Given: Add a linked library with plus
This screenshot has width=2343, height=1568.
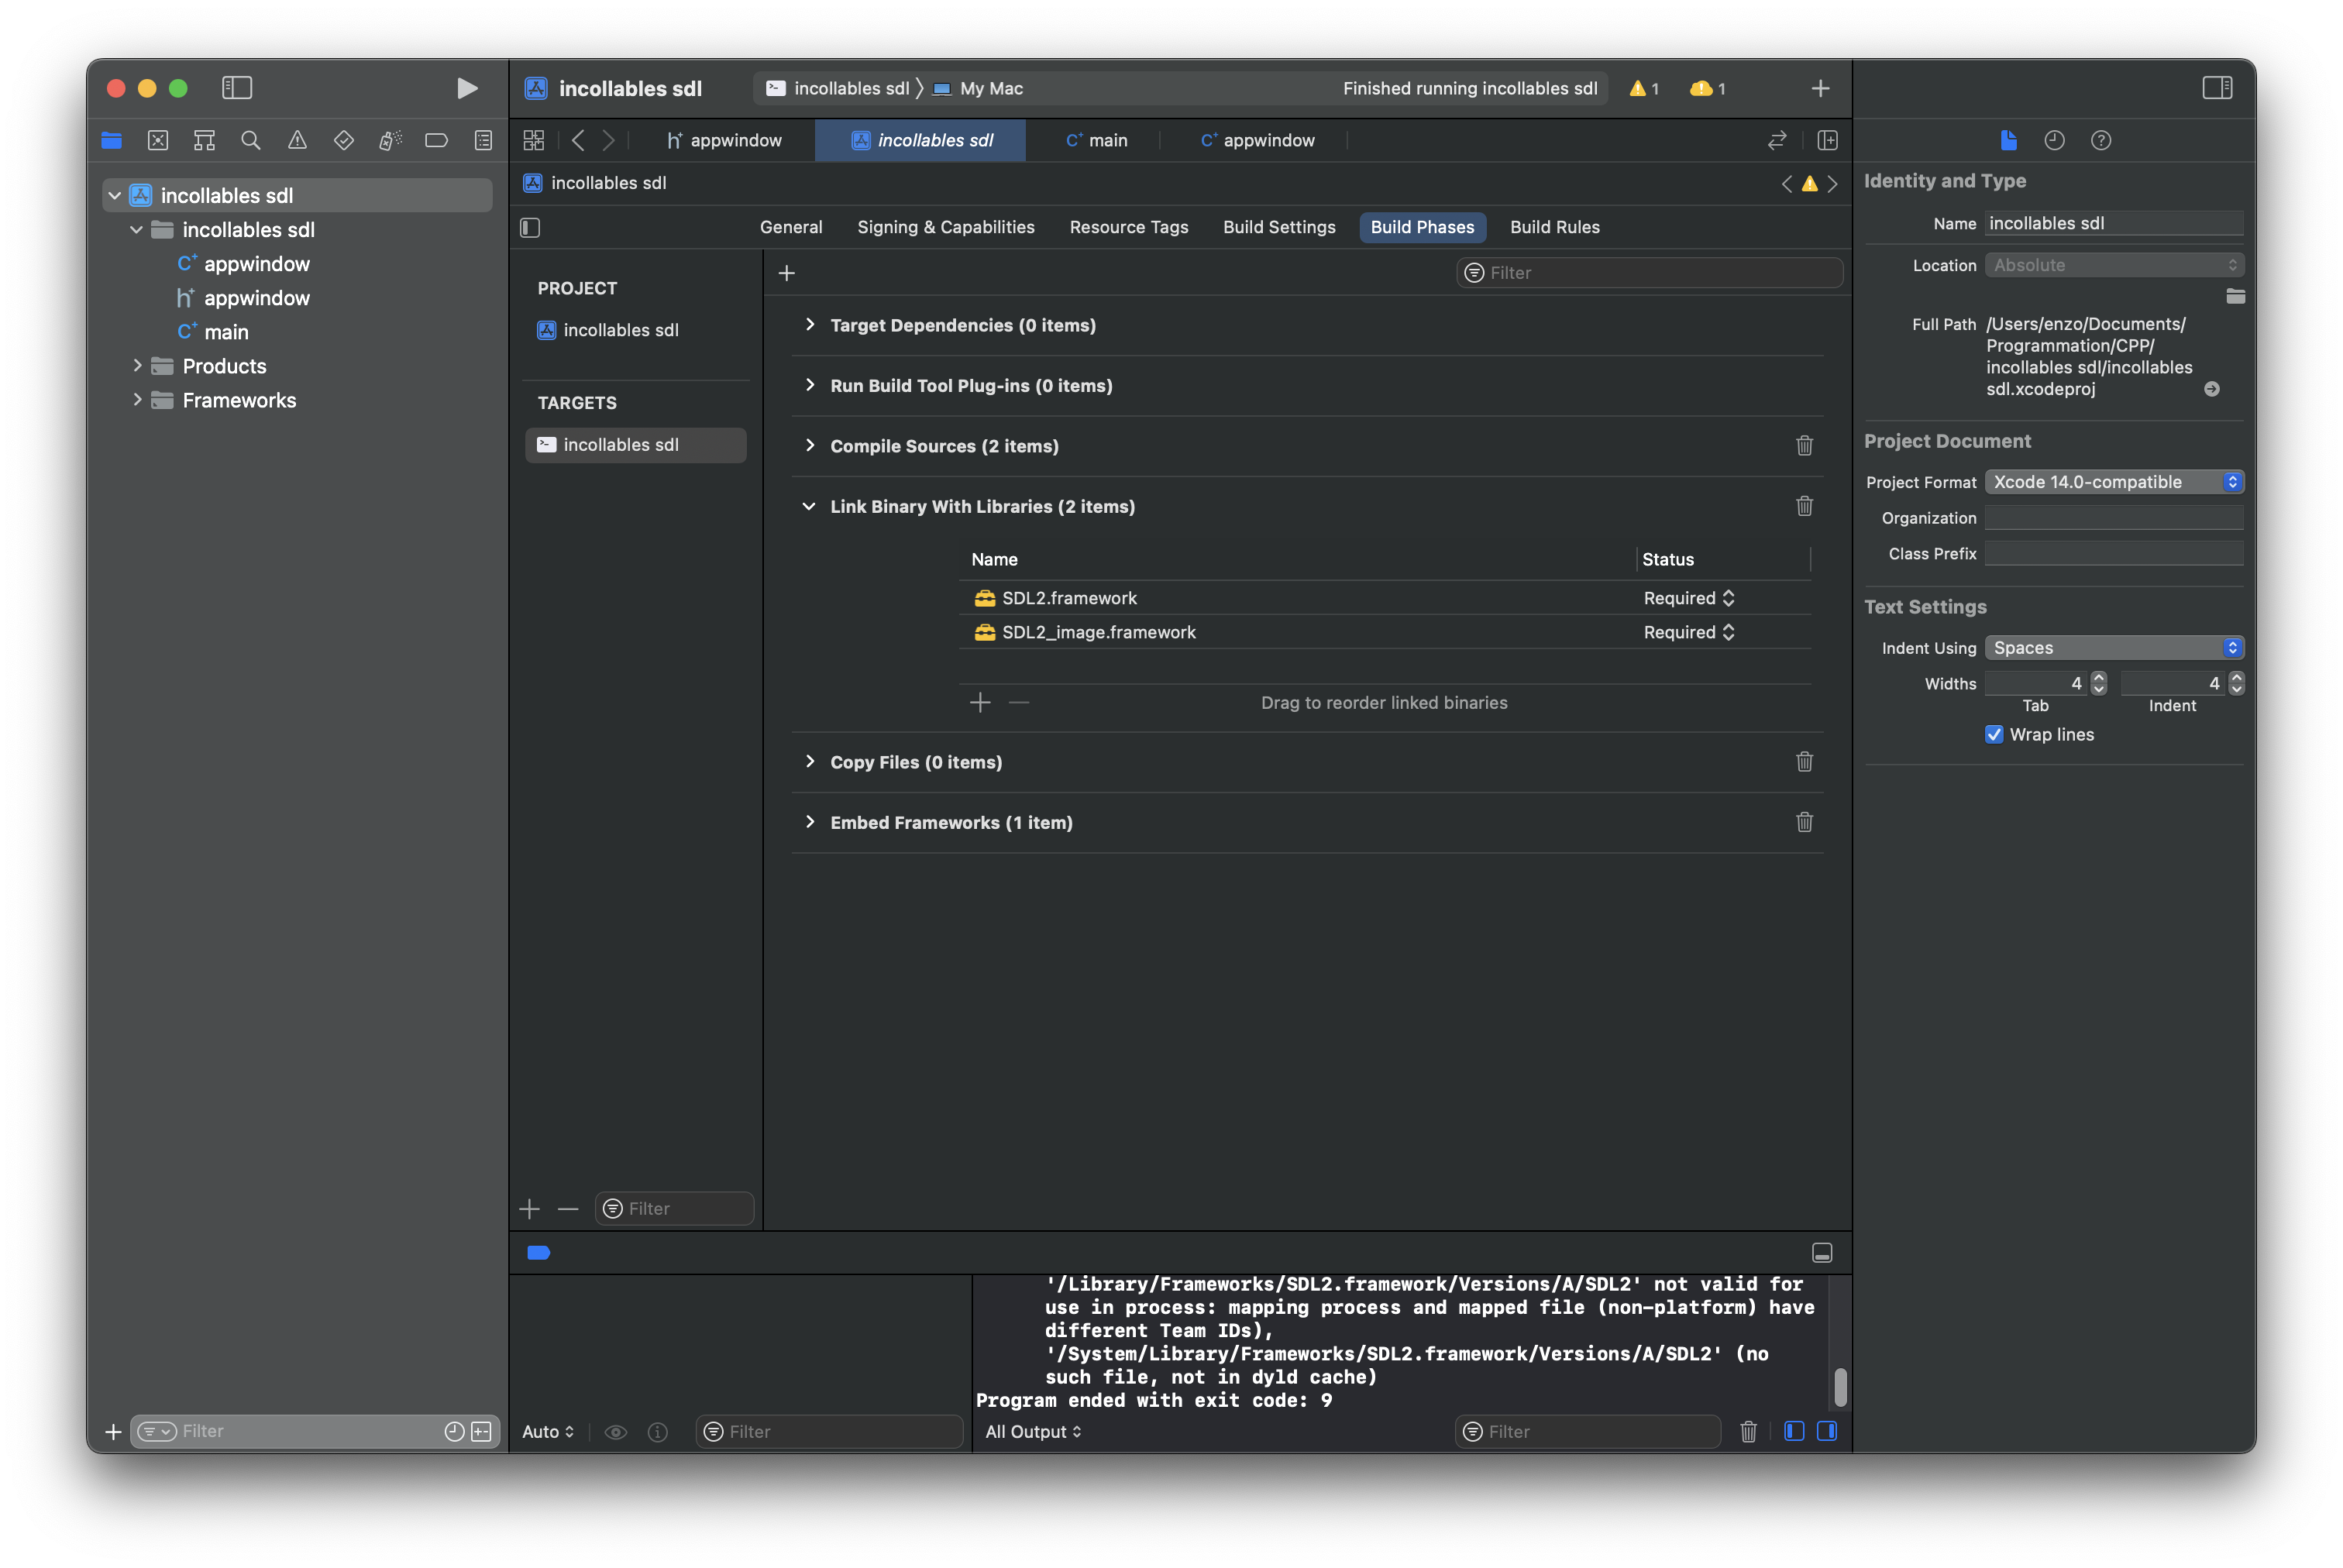Looking at the screenshot, I should (x=980, y=702).
